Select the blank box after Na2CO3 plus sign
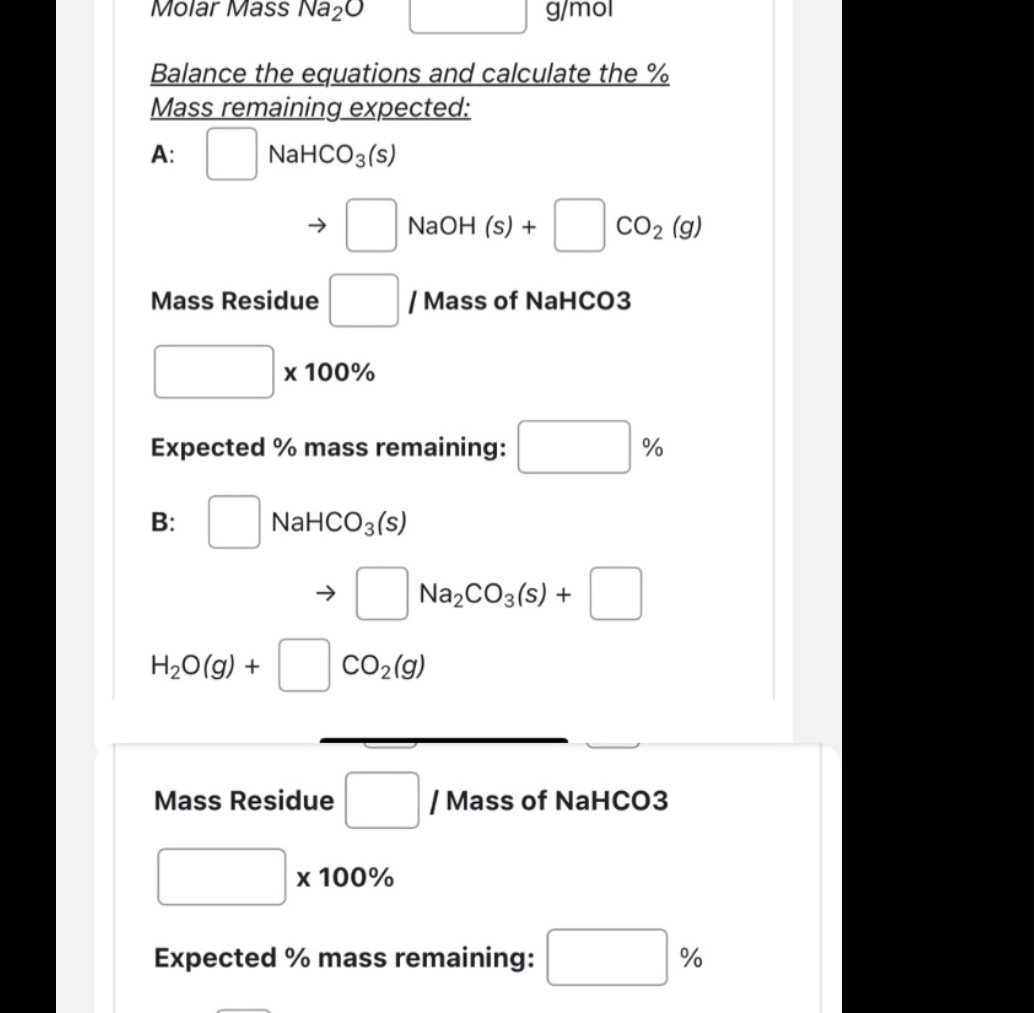 pyautogui.click(x=616, y=593)
